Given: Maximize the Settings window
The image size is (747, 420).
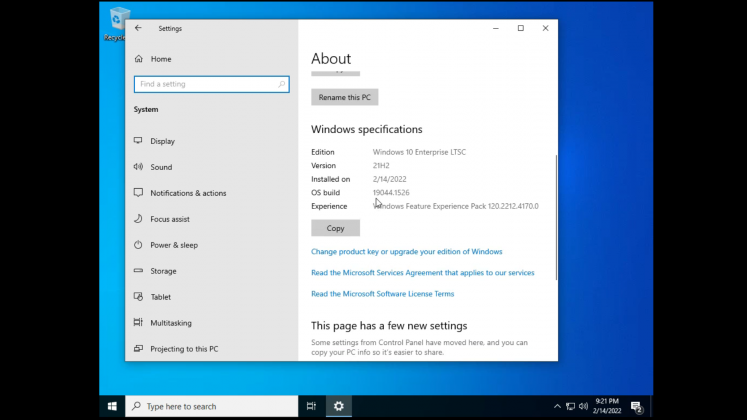Looking at the screenshot, I should pos(521,28).
